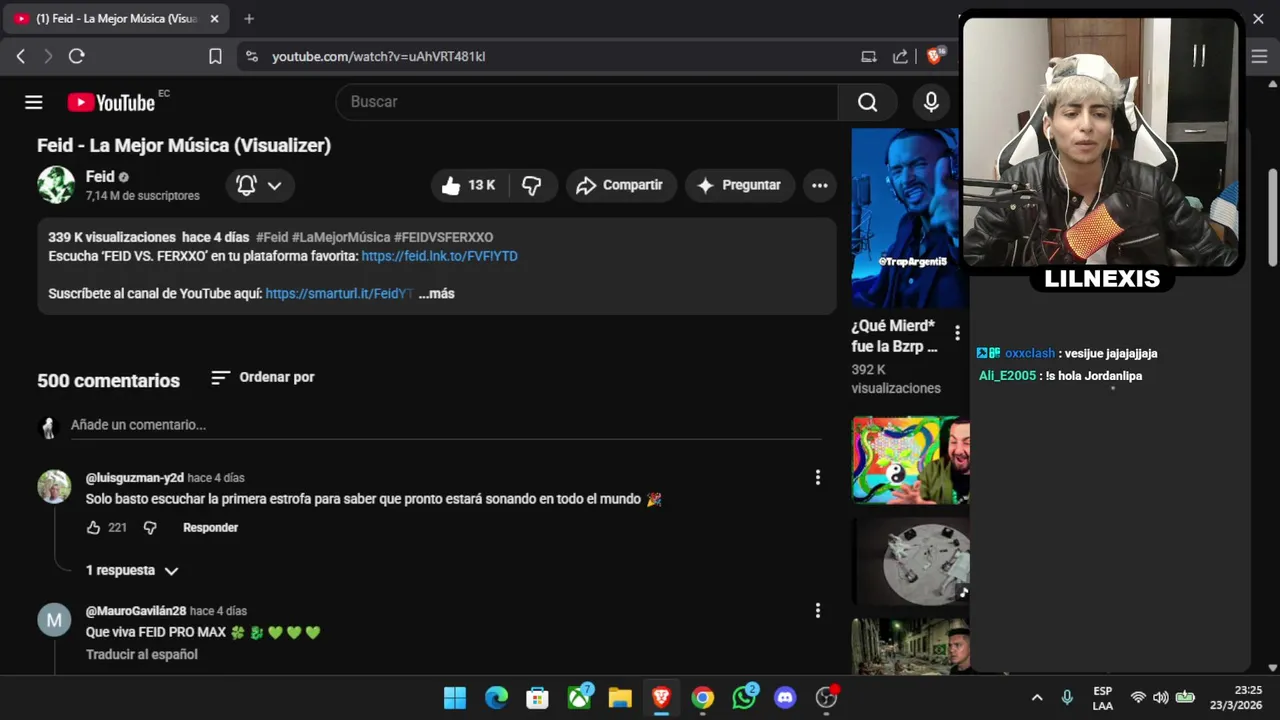Image resolution: width=1280 pixels, height=720 pixels.
Task: Open the smarturl.it/FeidYT subscribe link
Action: (339, 294)
